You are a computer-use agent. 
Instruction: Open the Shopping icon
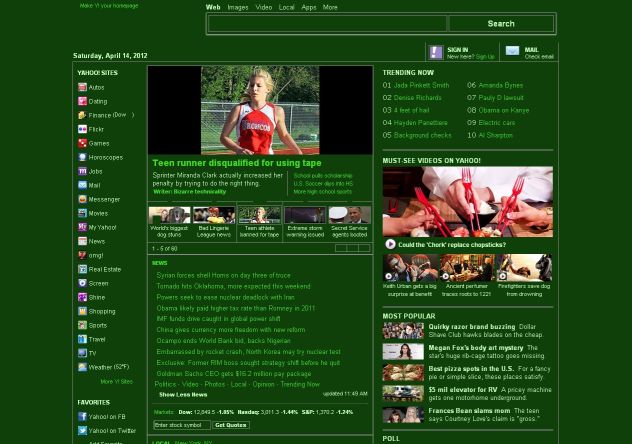pyautogui.click(x=82, y=311)
